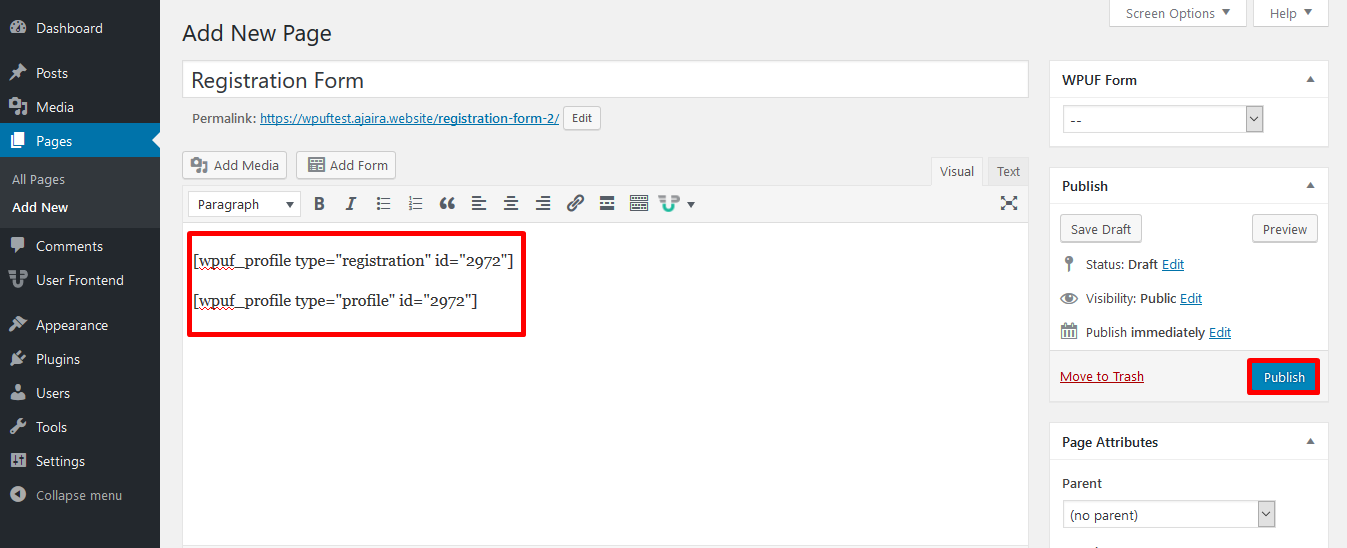The height and width of the screenshot is (548, 1347).
Task: Click the registration shortcode line in editor
Action: pos(353,261)
